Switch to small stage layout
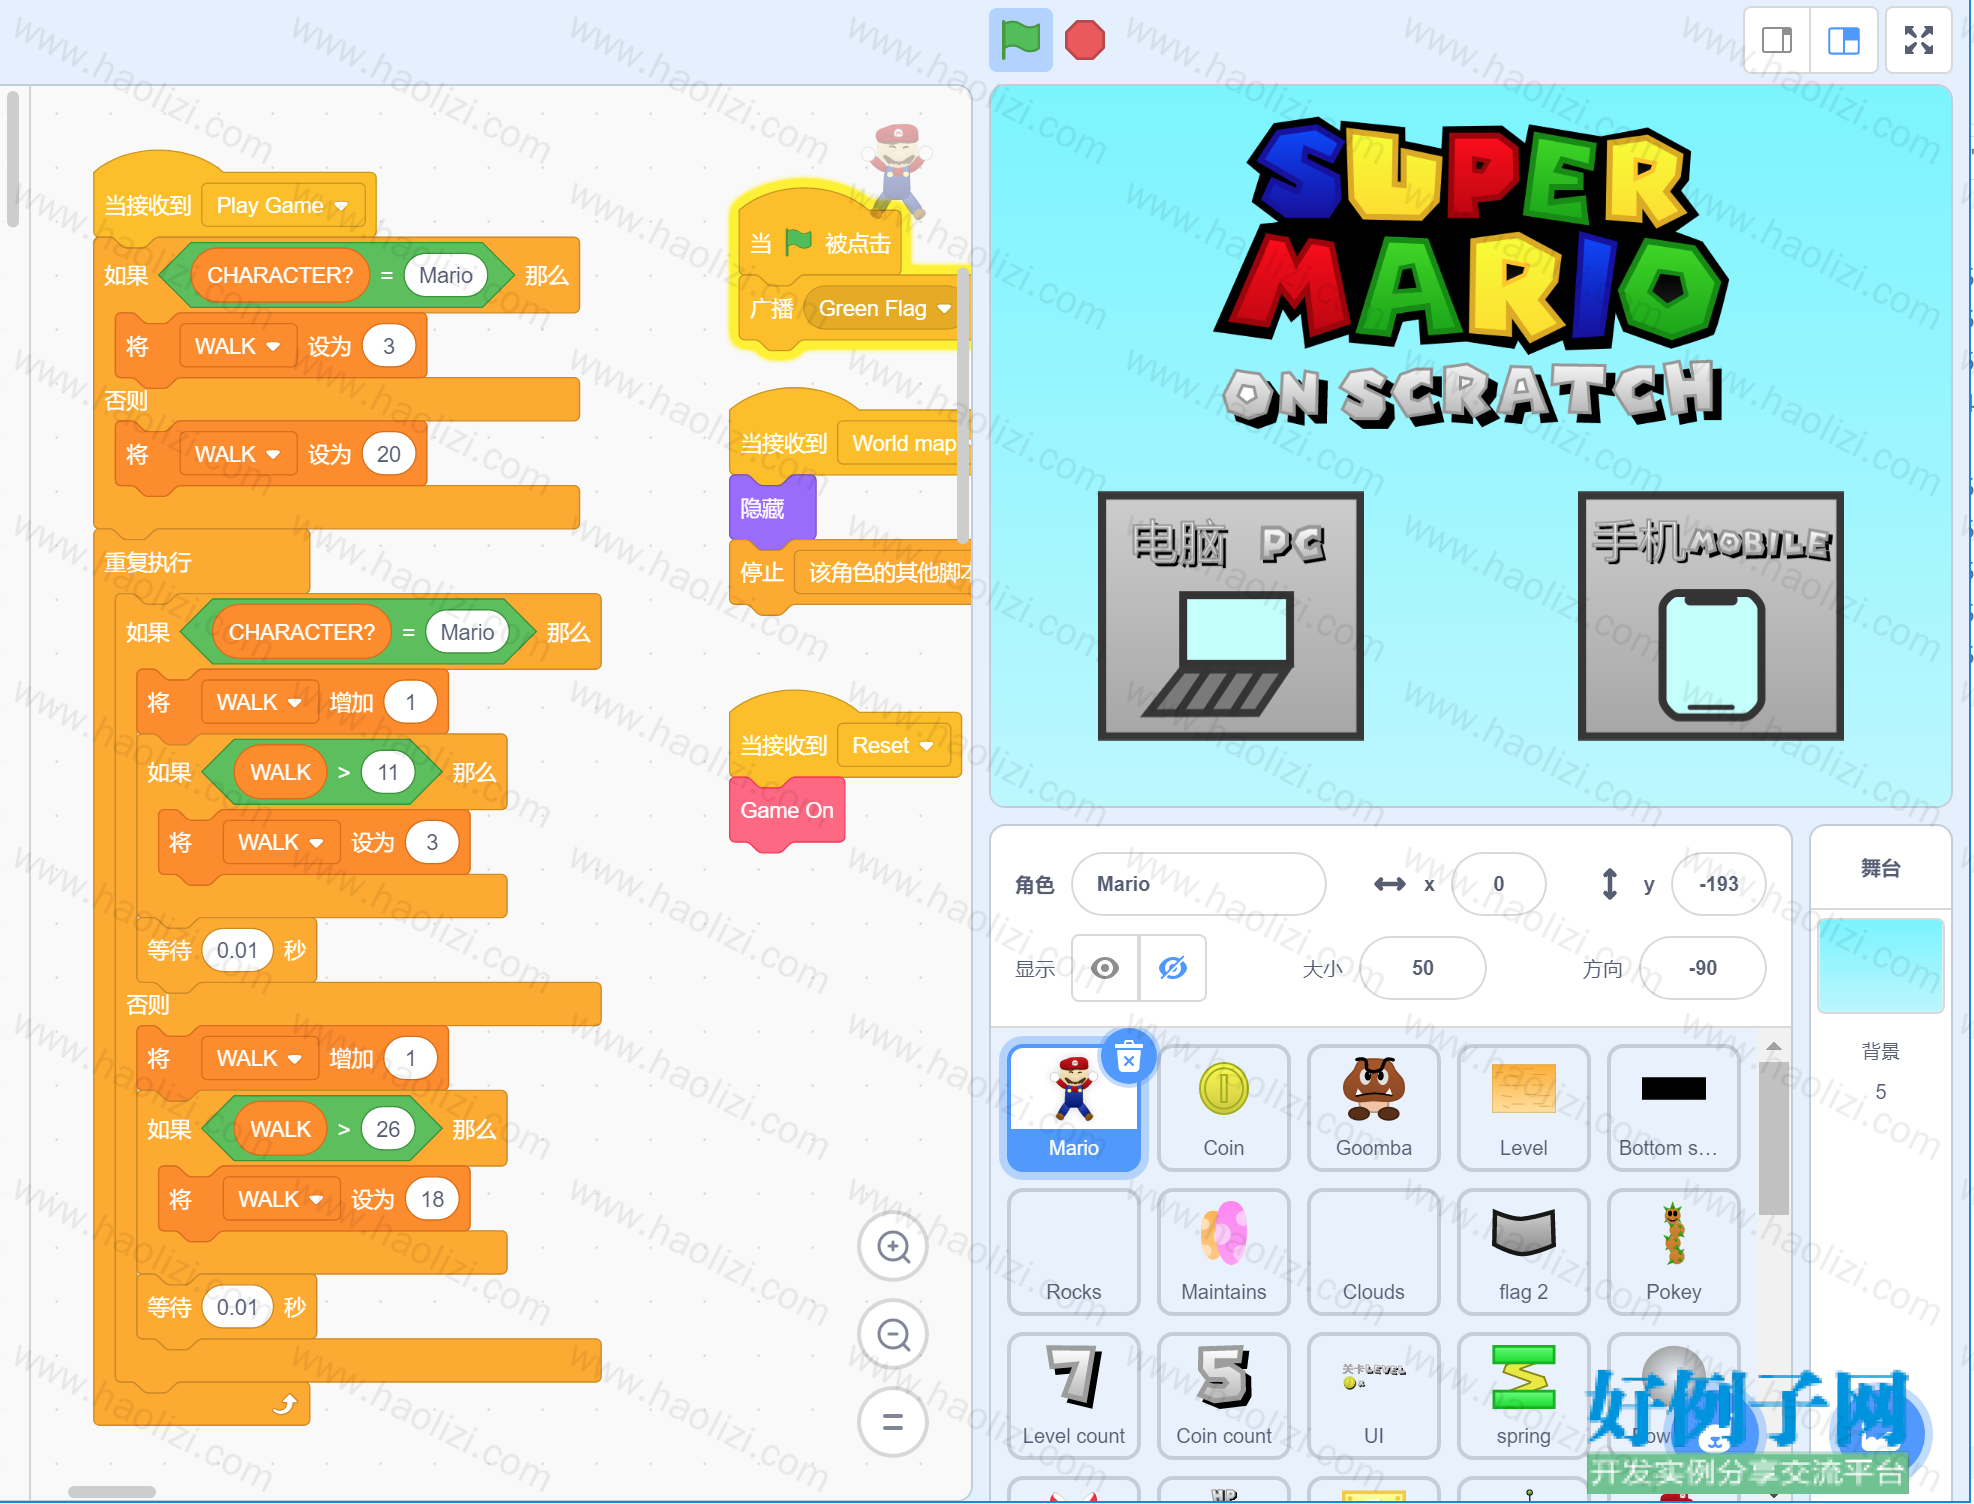The height and width of the screenshot is (1504, 1974). [x=1777, y=40]
